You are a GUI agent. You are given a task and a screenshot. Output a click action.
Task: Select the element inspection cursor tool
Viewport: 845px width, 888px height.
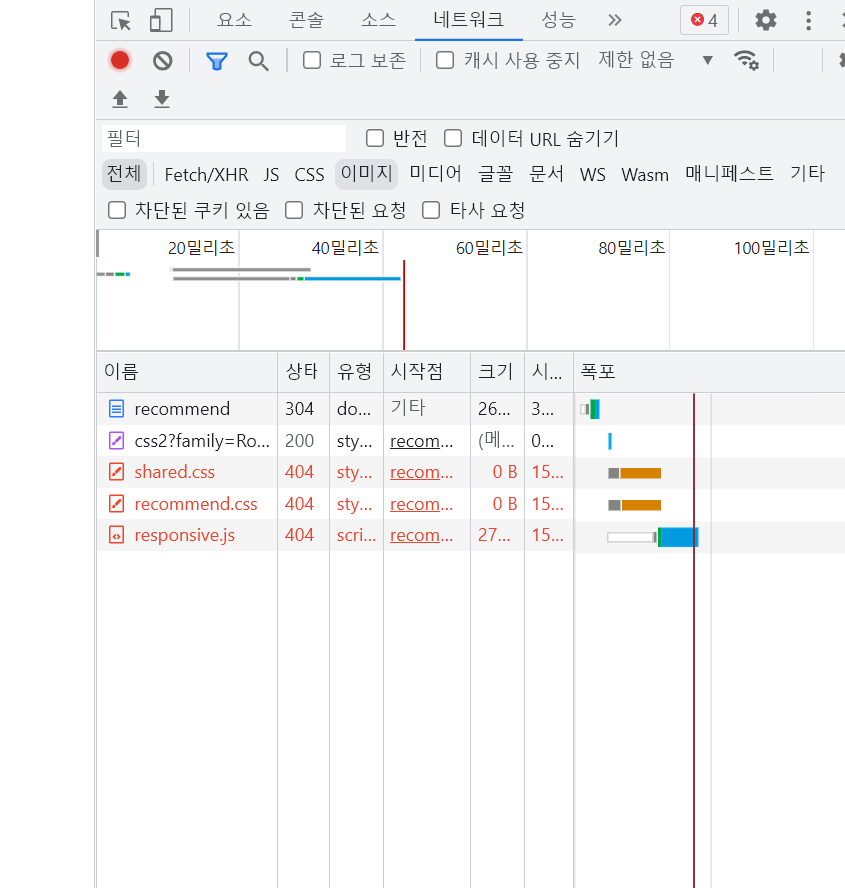120,19
